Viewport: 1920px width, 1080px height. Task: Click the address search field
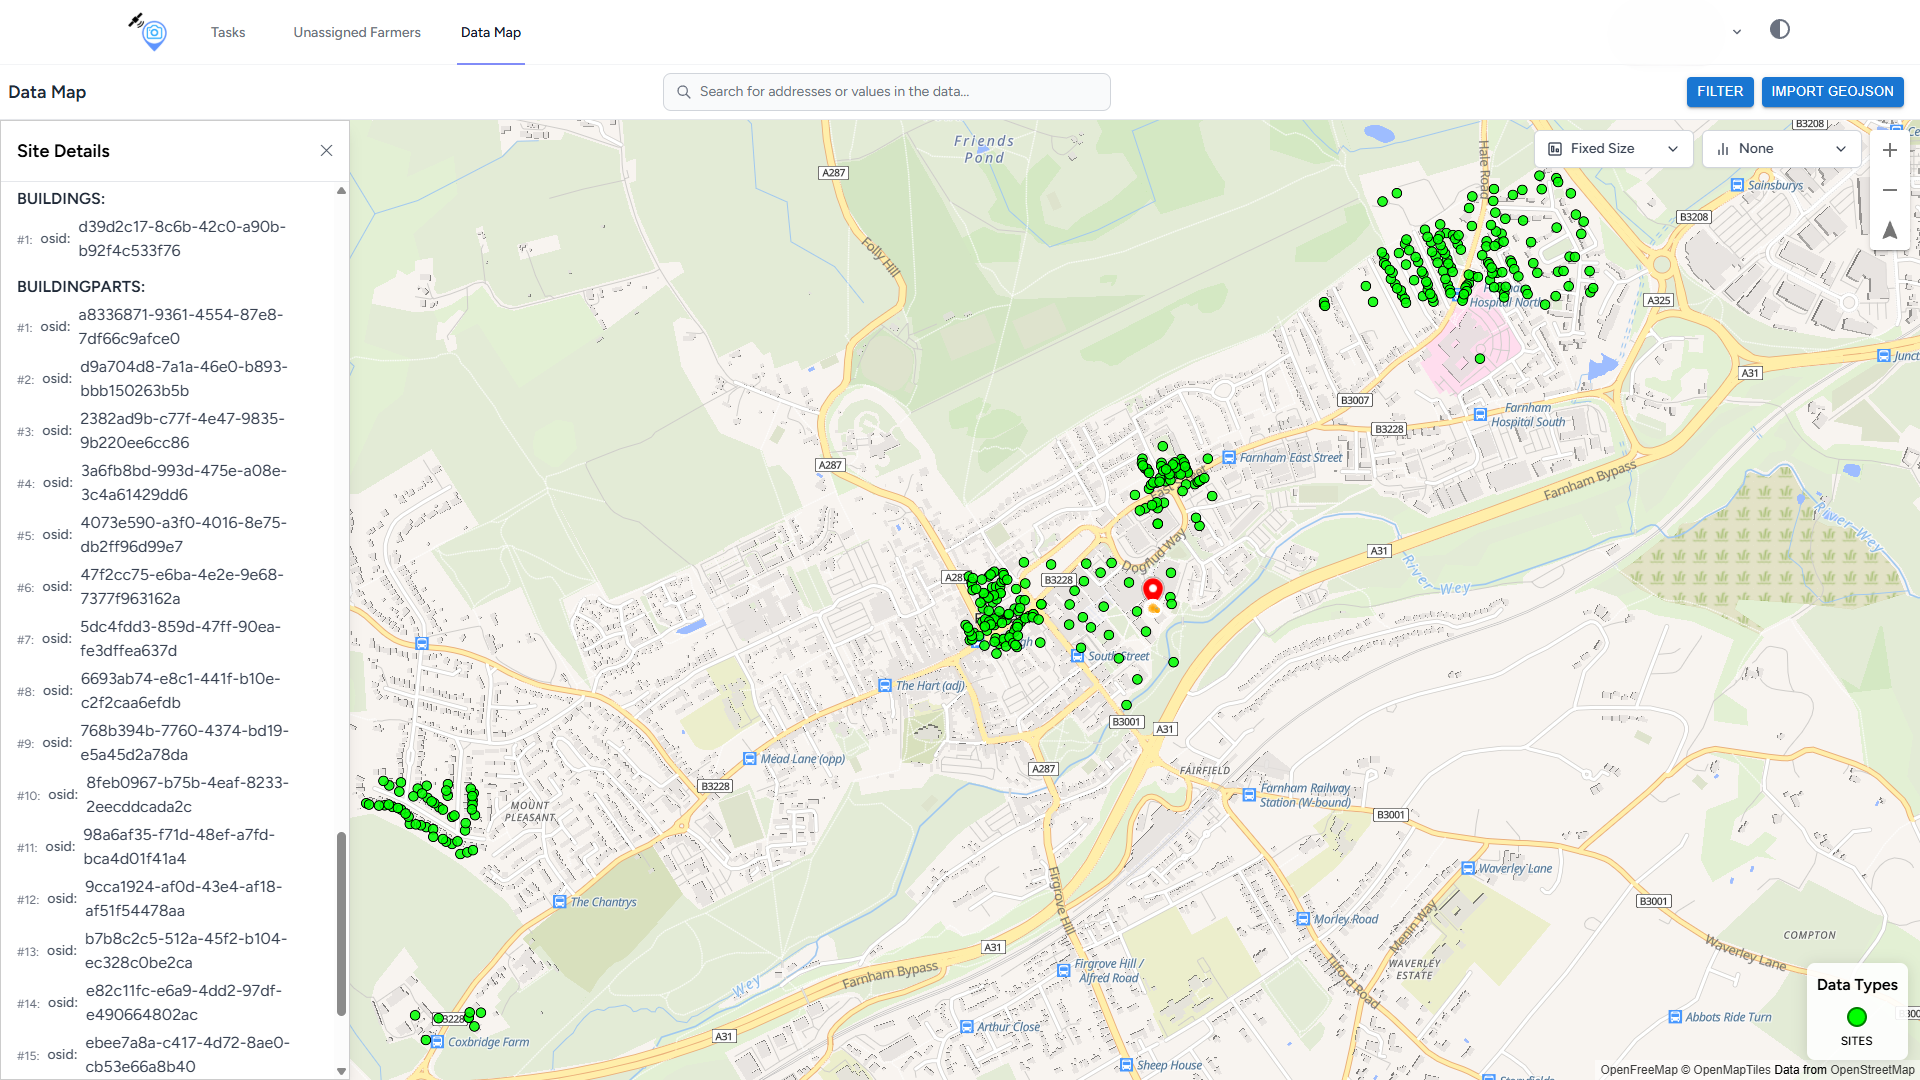click(887, 91)
